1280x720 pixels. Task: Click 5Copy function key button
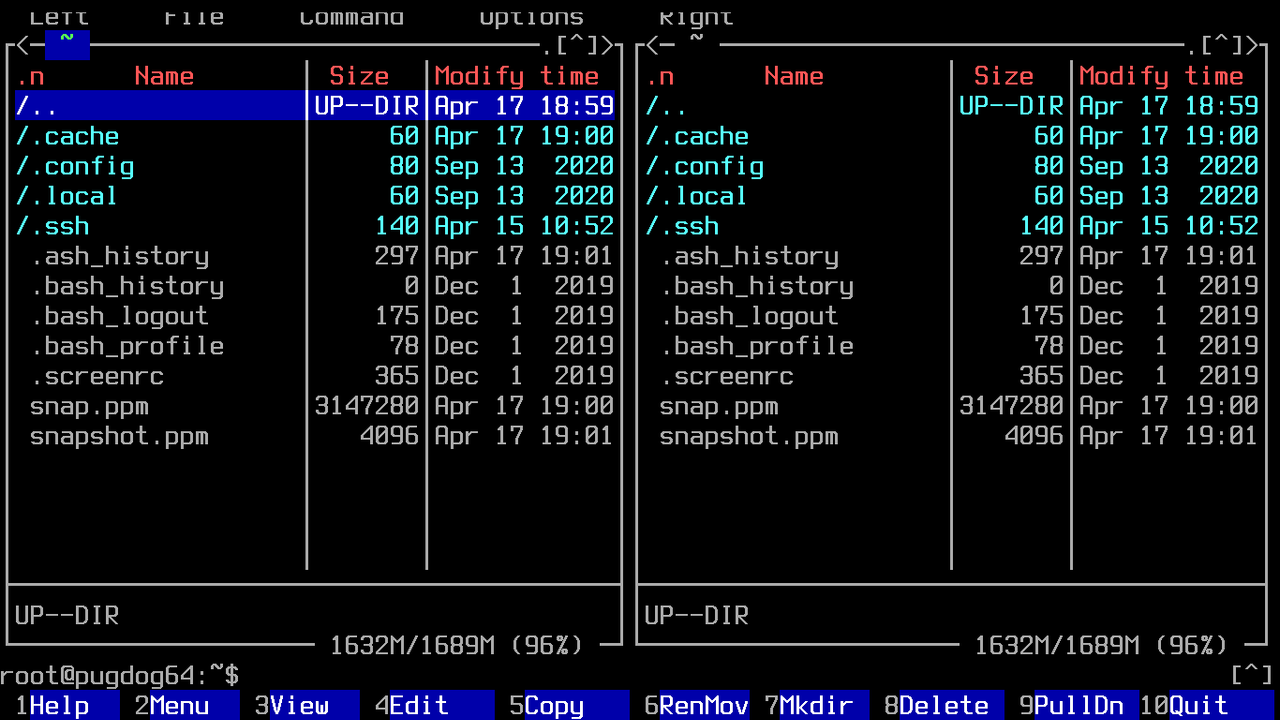569,705
